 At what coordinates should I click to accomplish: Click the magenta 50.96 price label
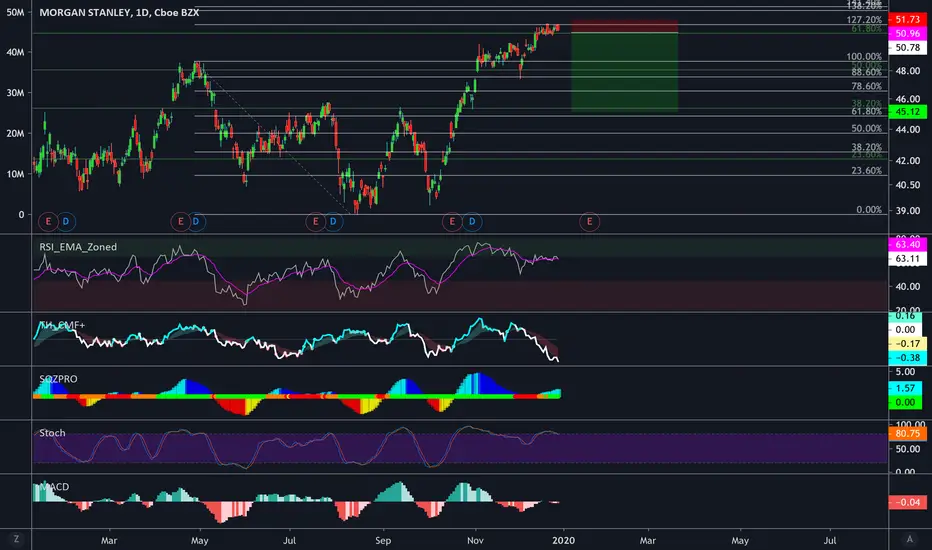click(908, 33)
